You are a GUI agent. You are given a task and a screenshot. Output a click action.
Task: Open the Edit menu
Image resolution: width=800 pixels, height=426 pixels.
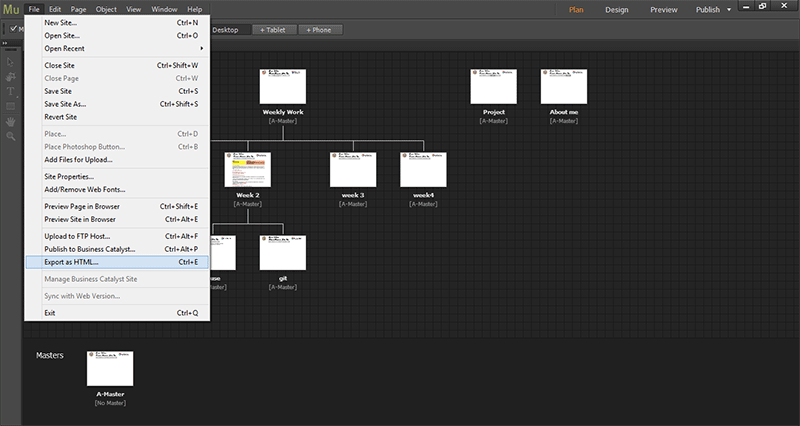[x=55, y=9]
